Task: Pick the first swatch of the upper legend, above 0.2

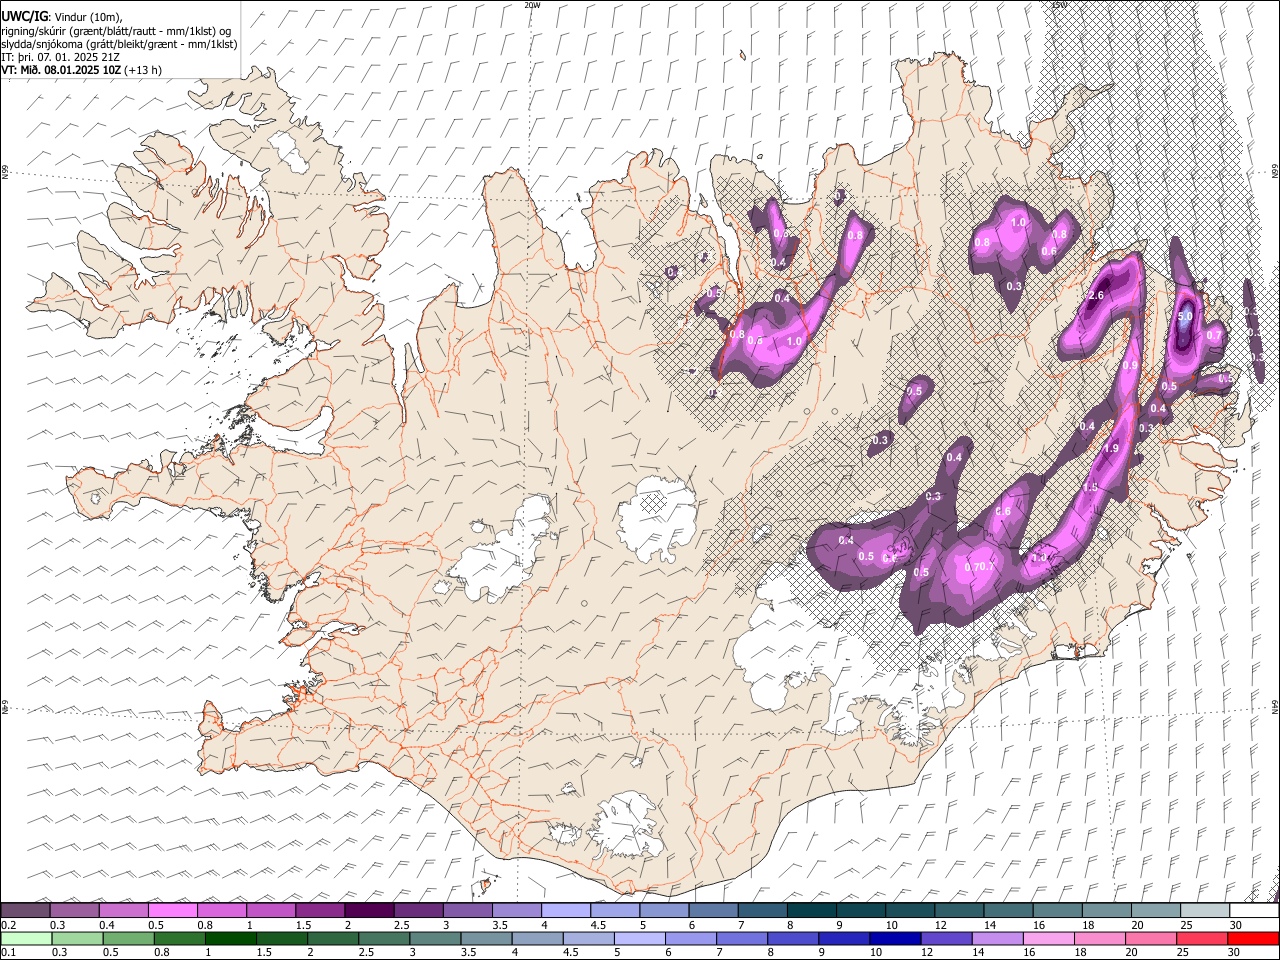Action: click(x=25, y=910)
